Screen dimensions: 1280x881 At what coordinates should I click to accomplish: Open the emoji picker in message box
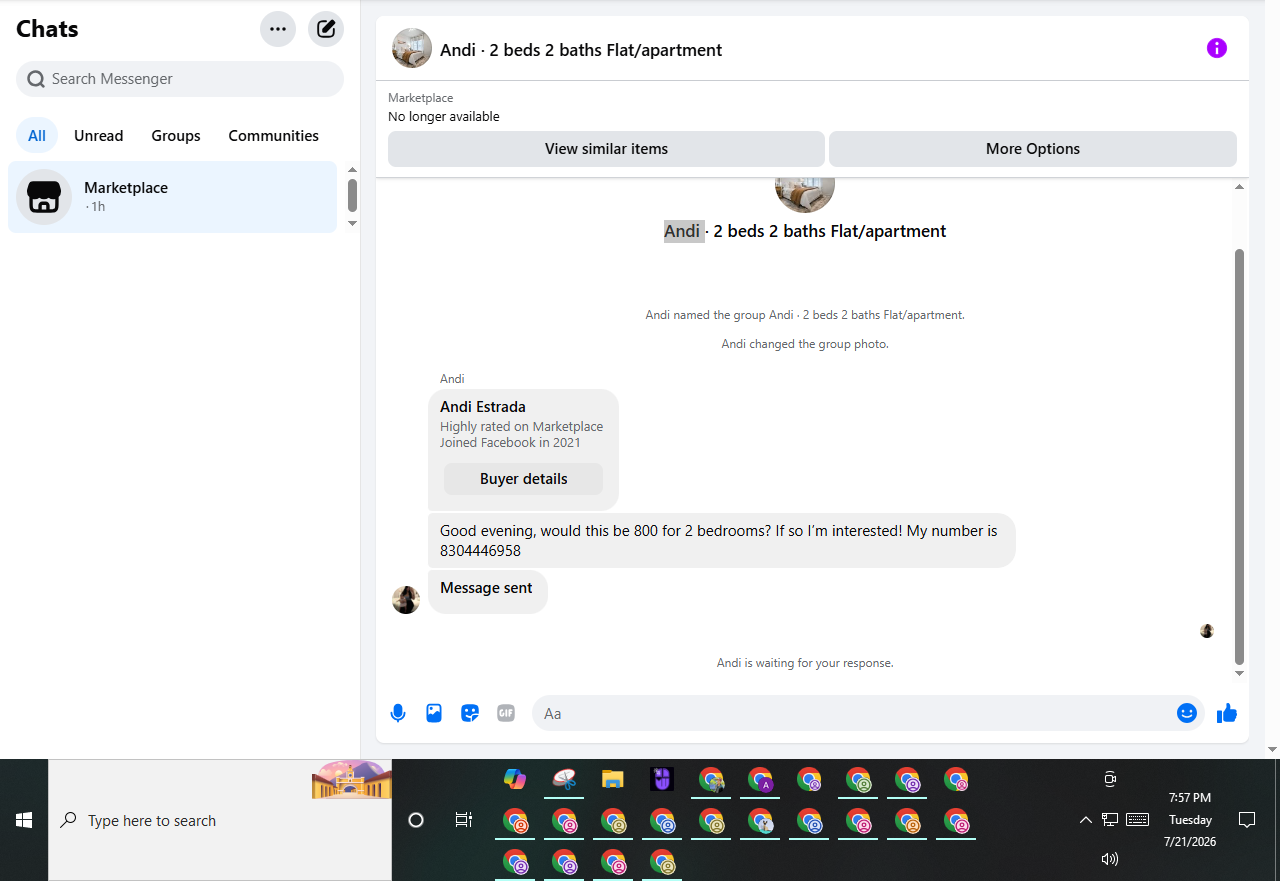(x=1187, y=713)
